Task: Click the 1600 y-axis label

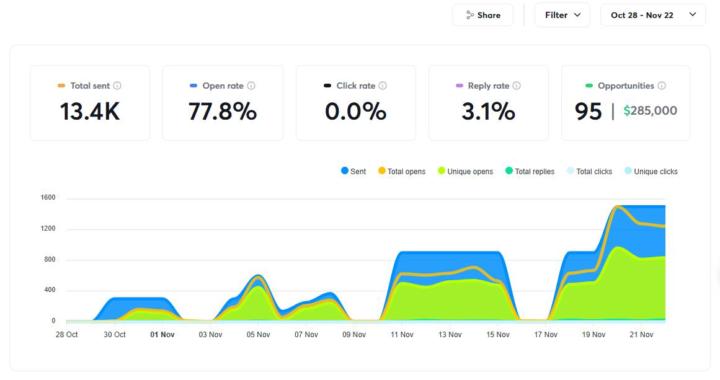Action: 48,197
